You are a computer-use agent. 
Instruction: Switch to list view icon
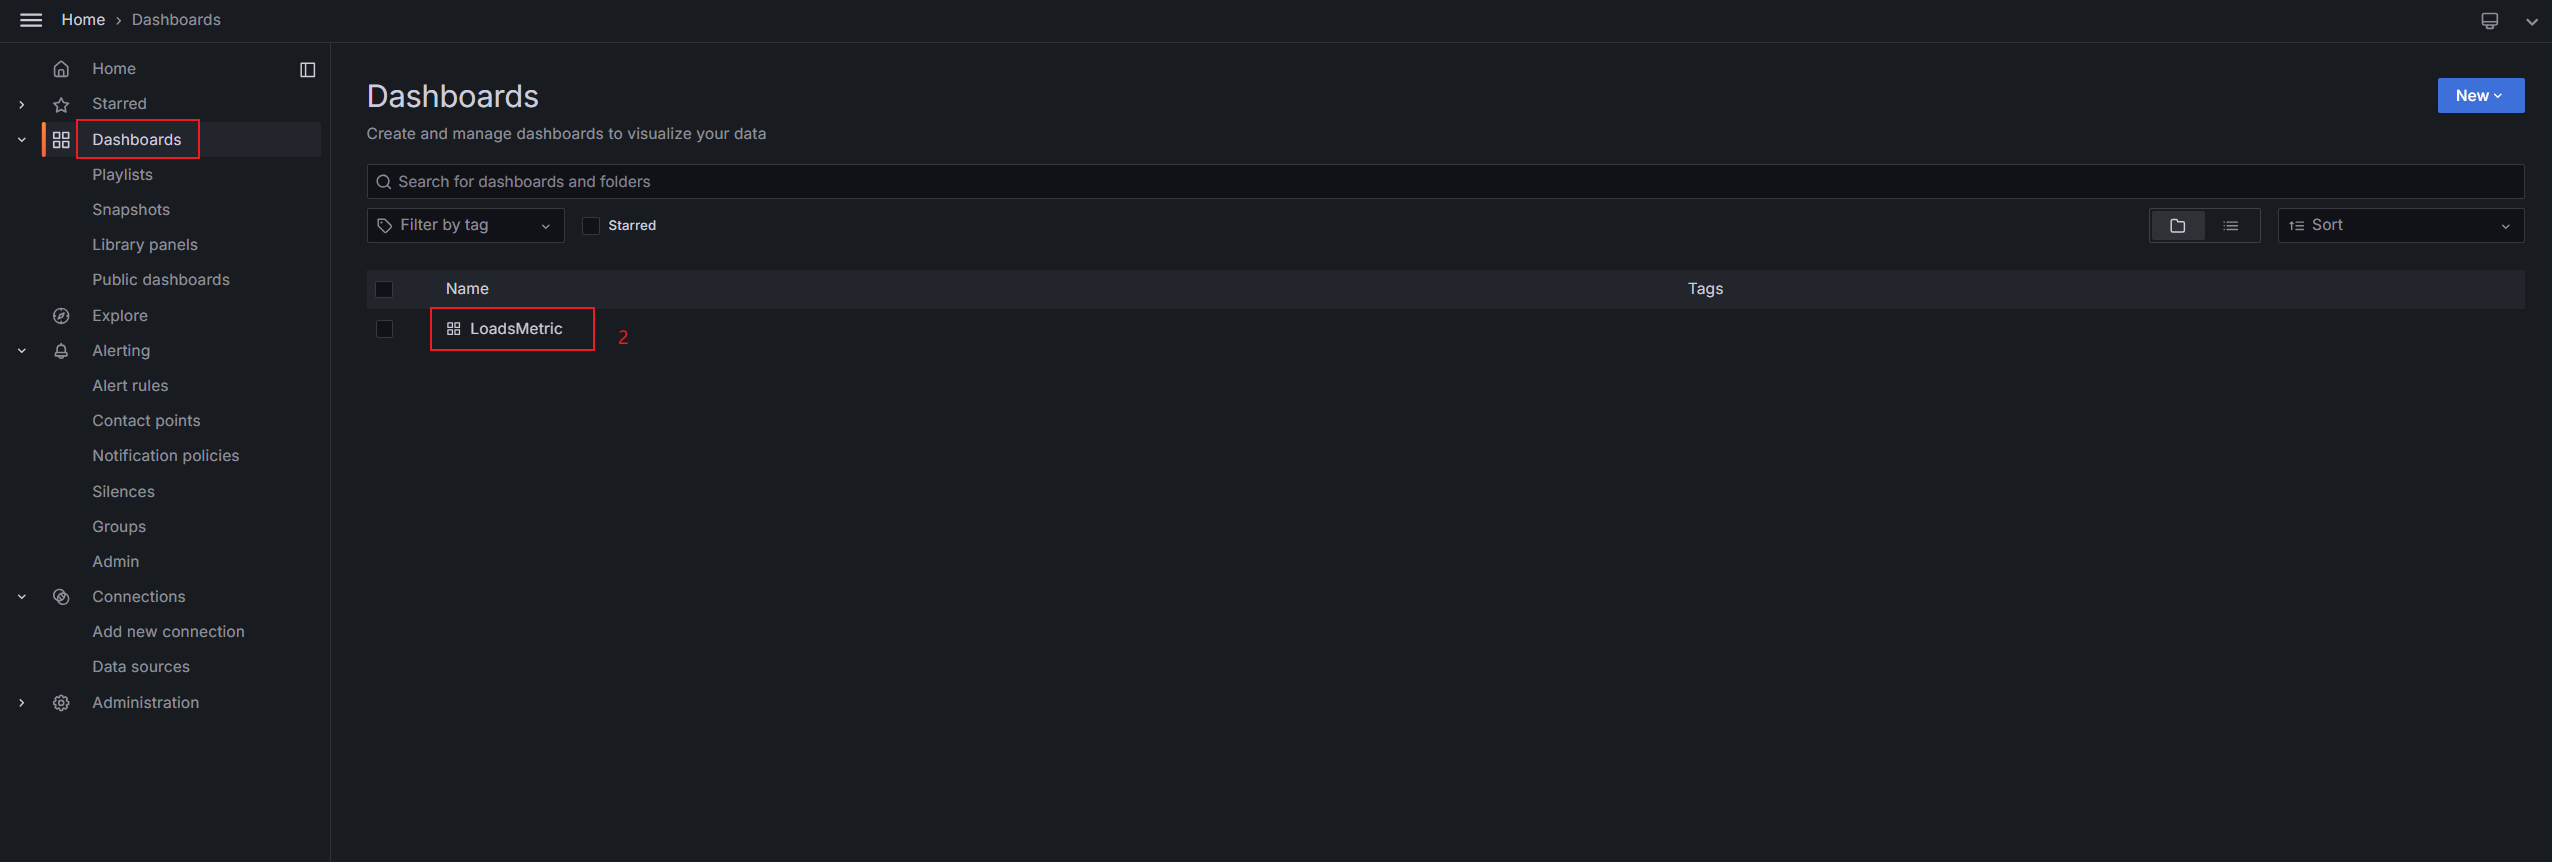2230,226
